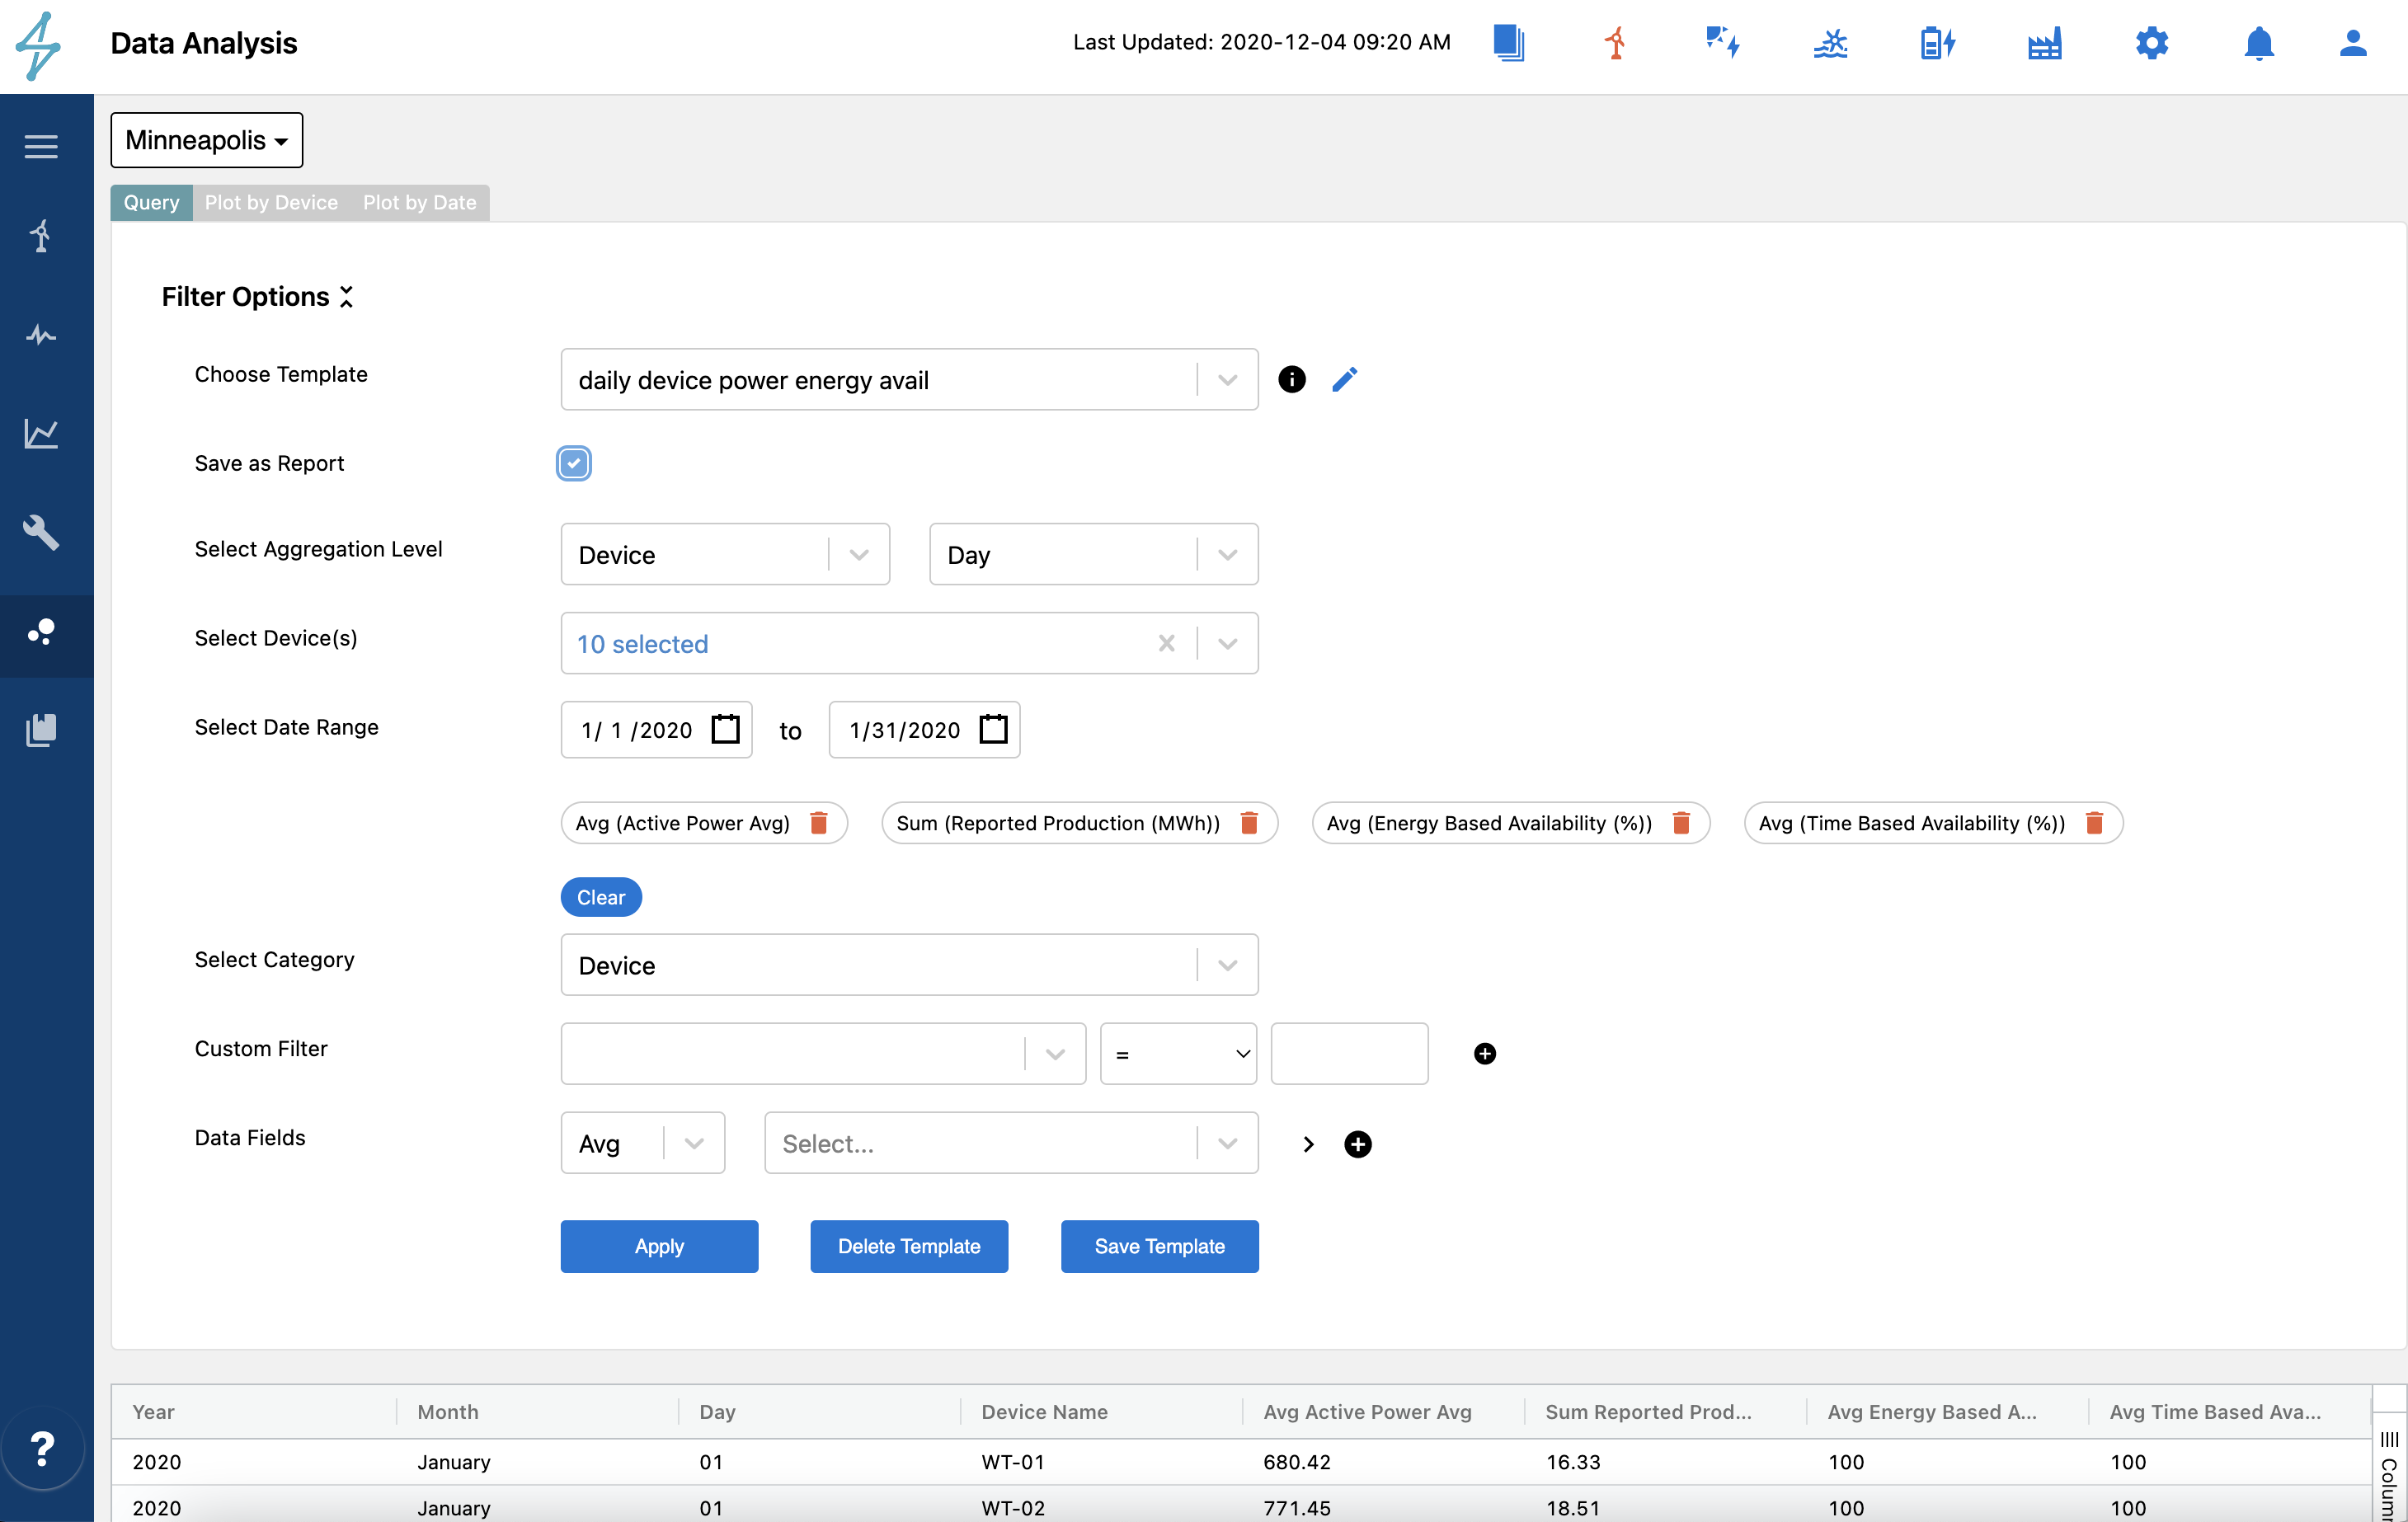The image size is (2408, 1522).
Task: Delete the Avg (Active Power Avg) chip
Action: pos(819,822)
